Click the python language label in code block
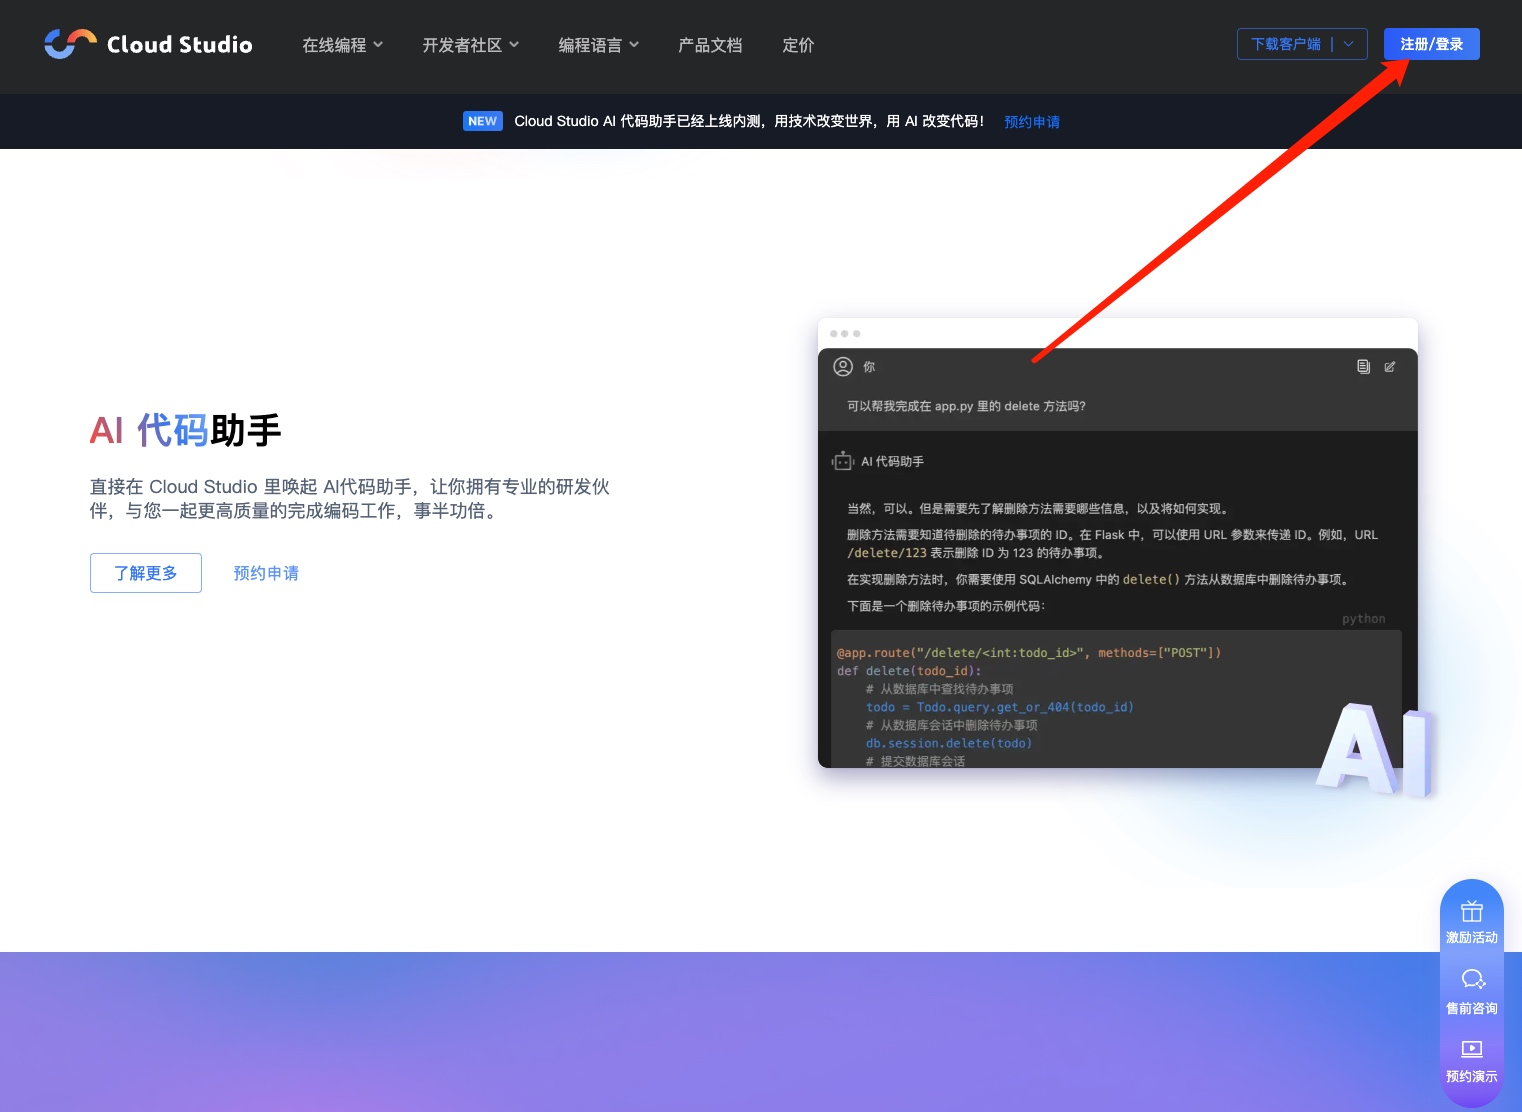The image size is (1522, 1112). pyautogui.click(x=1364, y=619)
